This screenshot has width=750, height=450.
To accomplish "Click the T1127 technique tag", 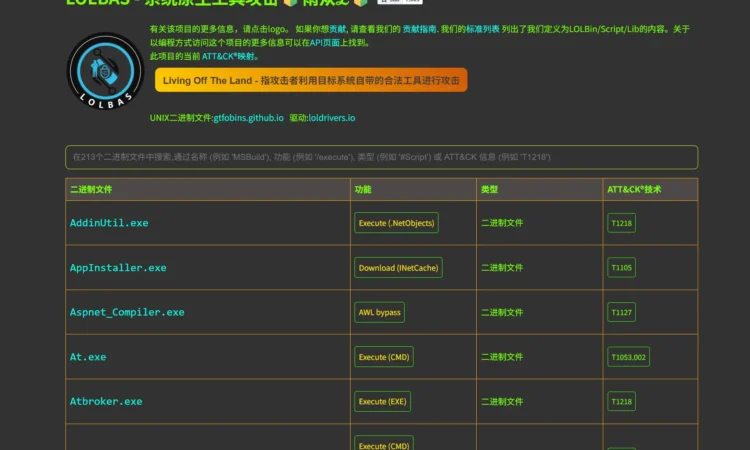I will [621, 312].
